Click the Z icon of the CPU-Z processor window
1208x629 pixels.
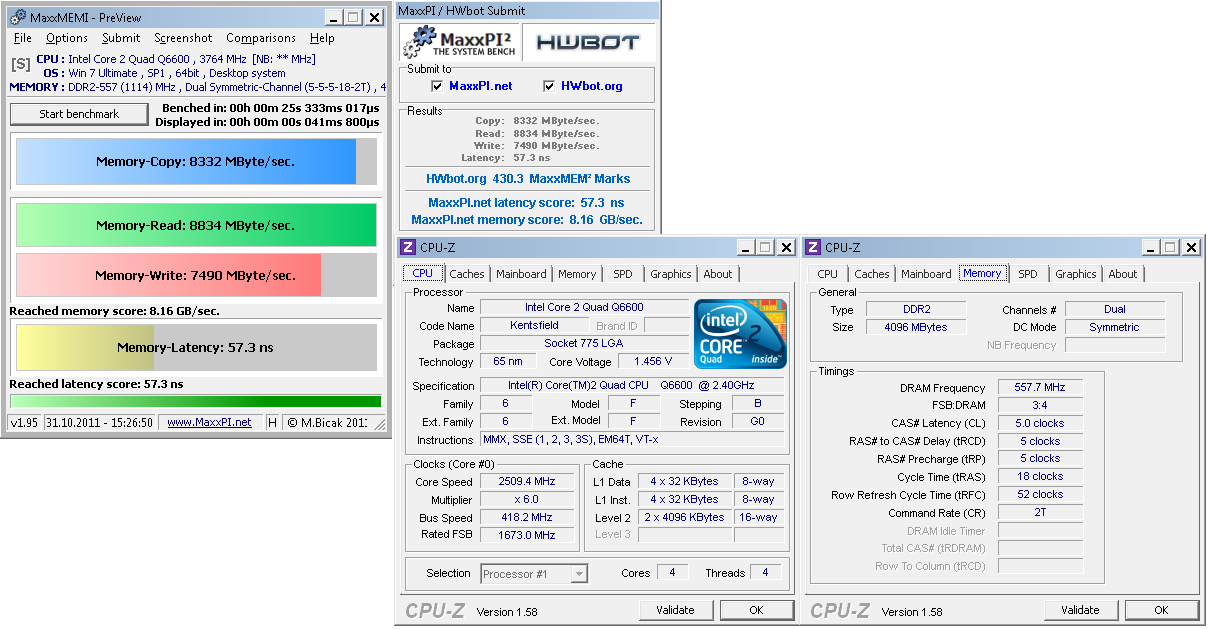click(408, 247)
